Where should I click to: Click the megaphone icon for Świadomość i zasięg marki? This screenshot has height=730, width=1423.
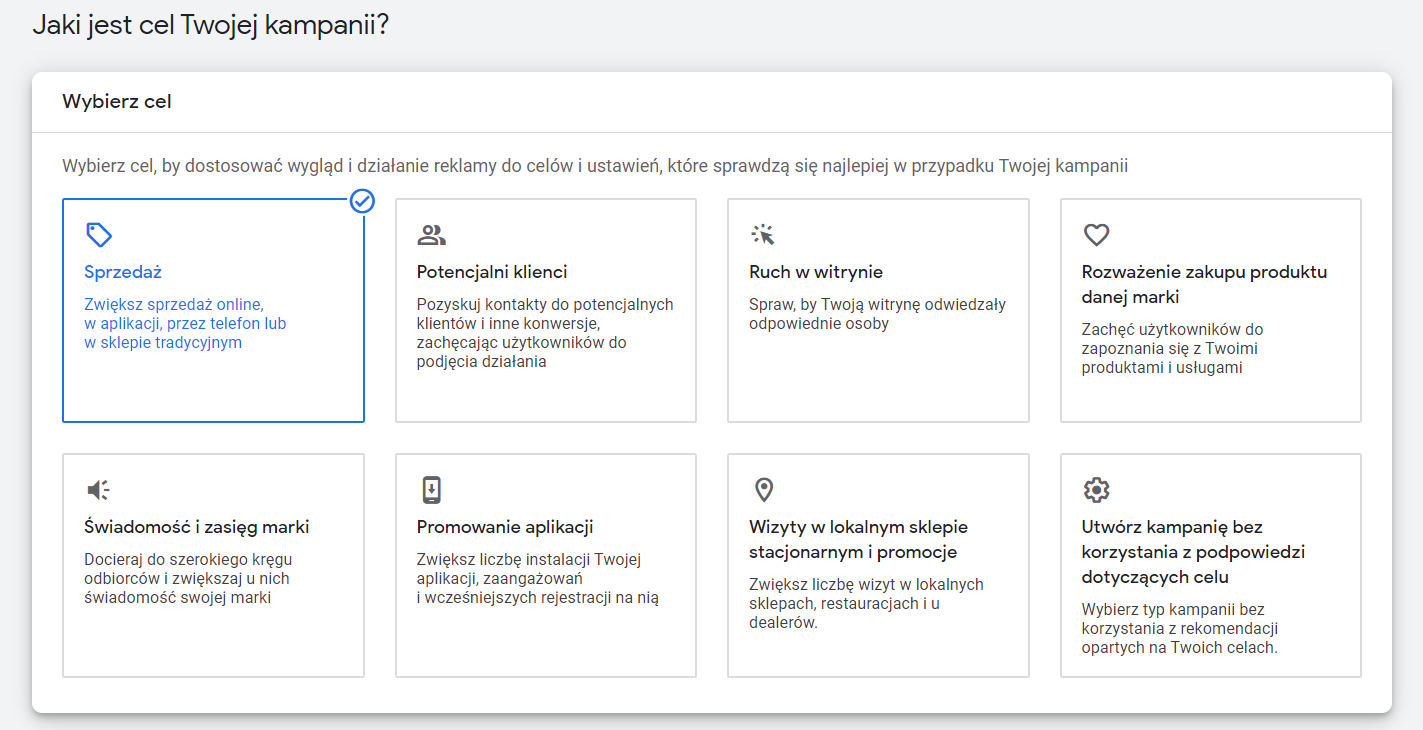tap(98, 490)
